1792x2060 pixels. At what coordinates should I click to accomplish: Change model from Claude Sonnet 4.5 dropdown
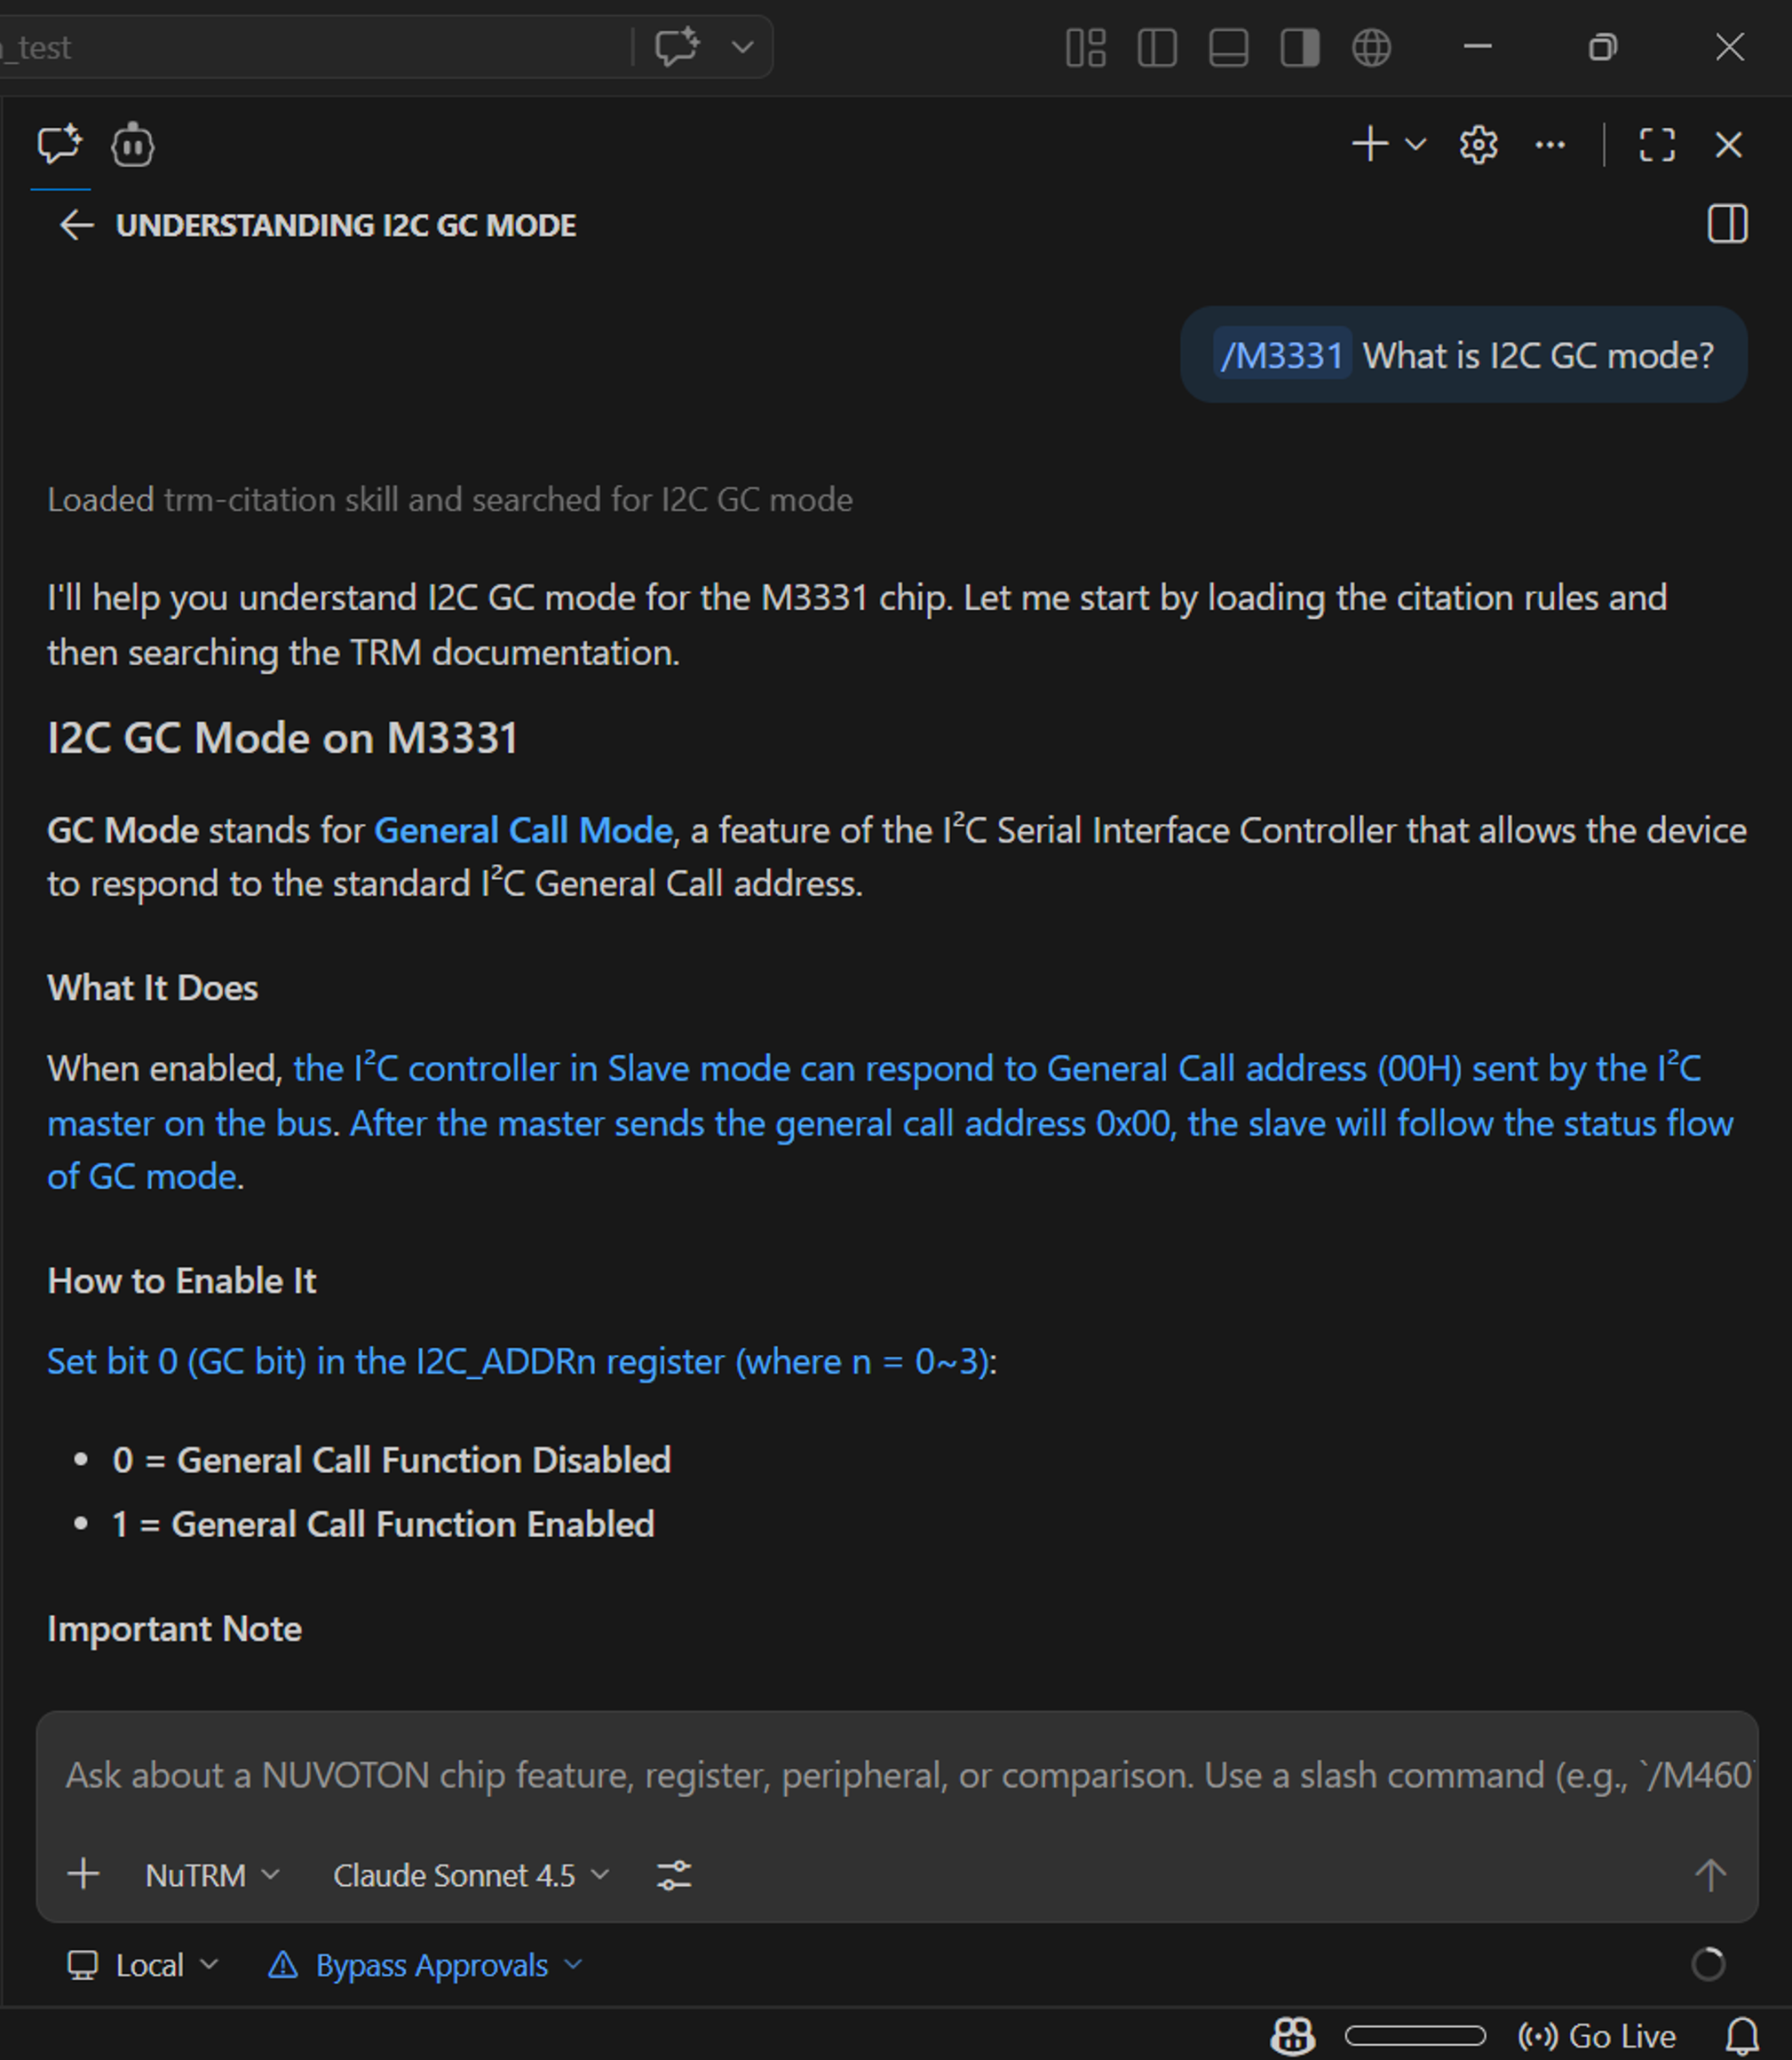click(x=470, y=1875)
